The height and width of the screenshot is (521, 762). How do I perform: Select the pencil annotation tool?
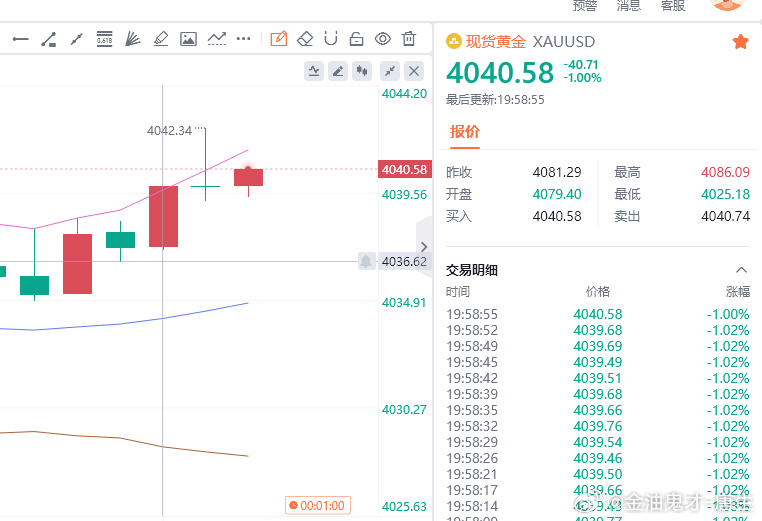[x=160, y=39]
